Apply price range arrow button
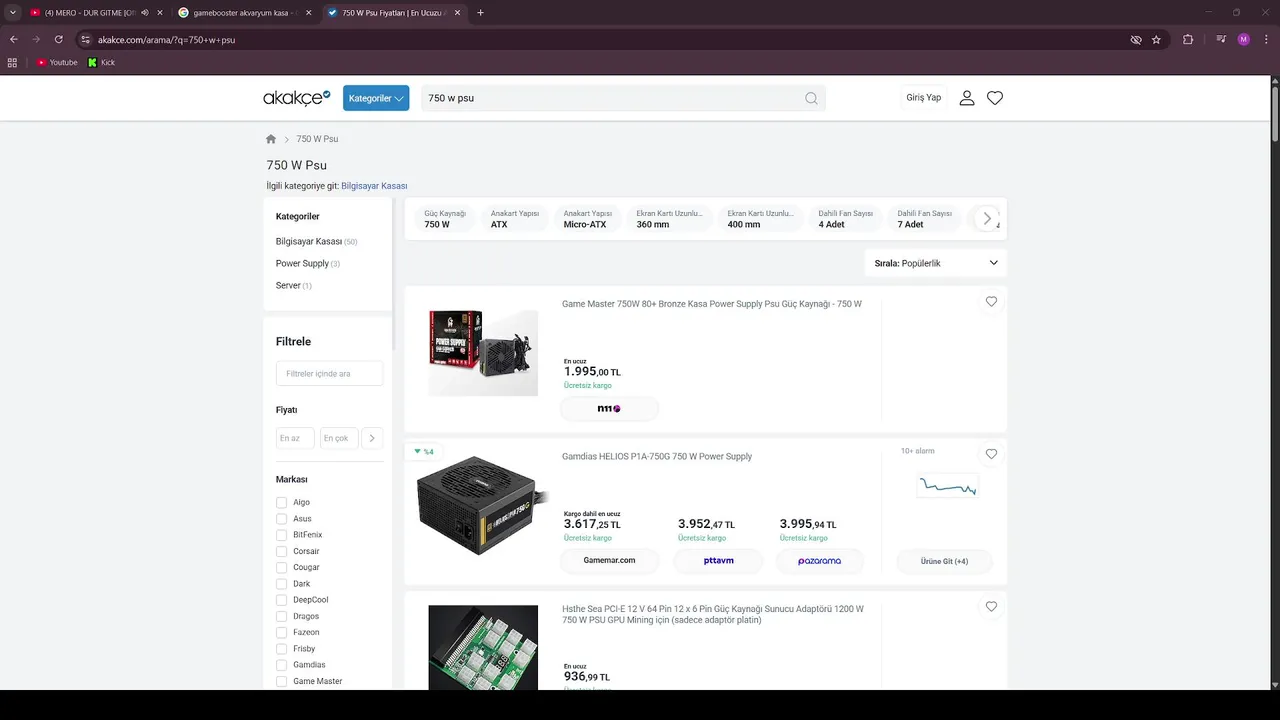1280x720 pixels. 372,438
